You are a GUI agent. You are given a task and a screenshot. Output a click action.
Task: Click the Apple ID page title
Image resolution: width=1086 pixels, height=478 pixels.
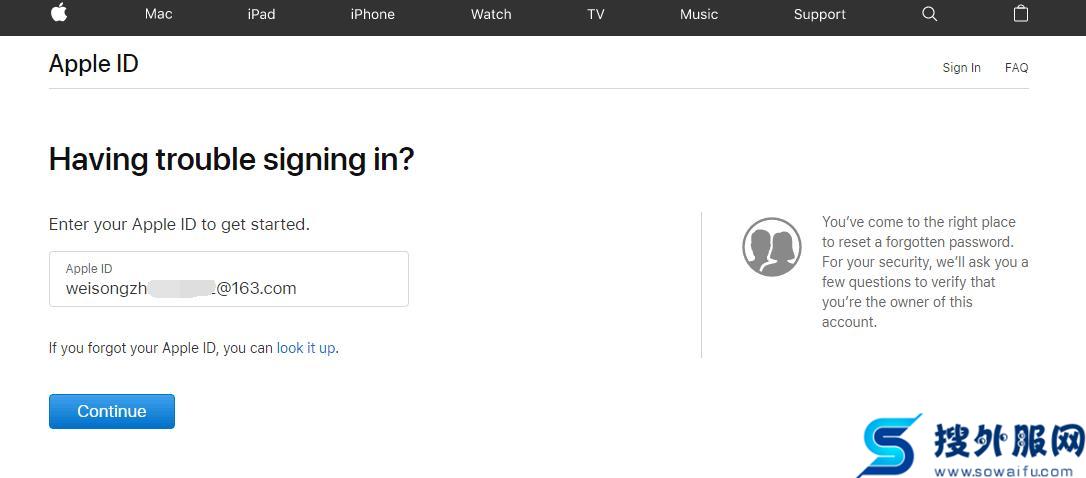point(94,64)
